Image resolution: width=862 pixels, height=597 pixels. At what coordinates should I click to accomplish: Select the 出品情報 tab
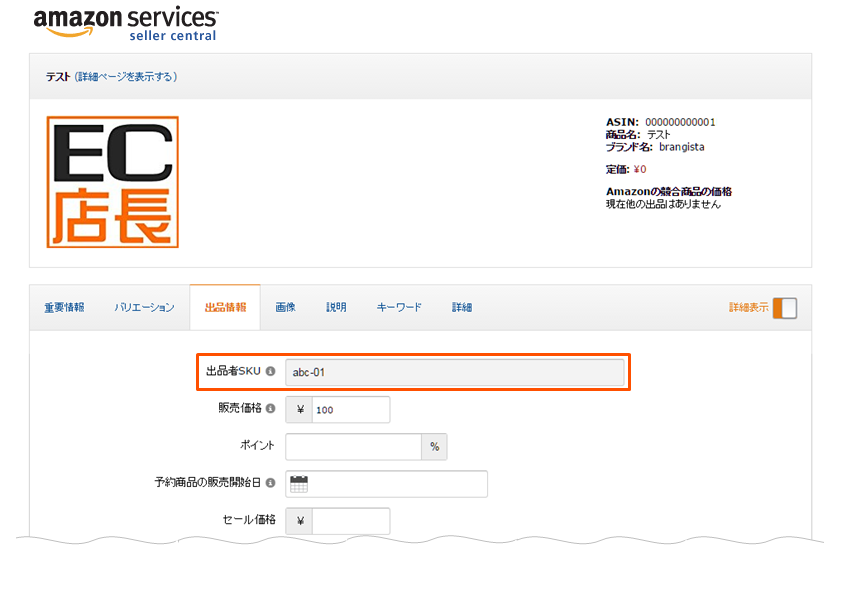(x=225, y=307)
